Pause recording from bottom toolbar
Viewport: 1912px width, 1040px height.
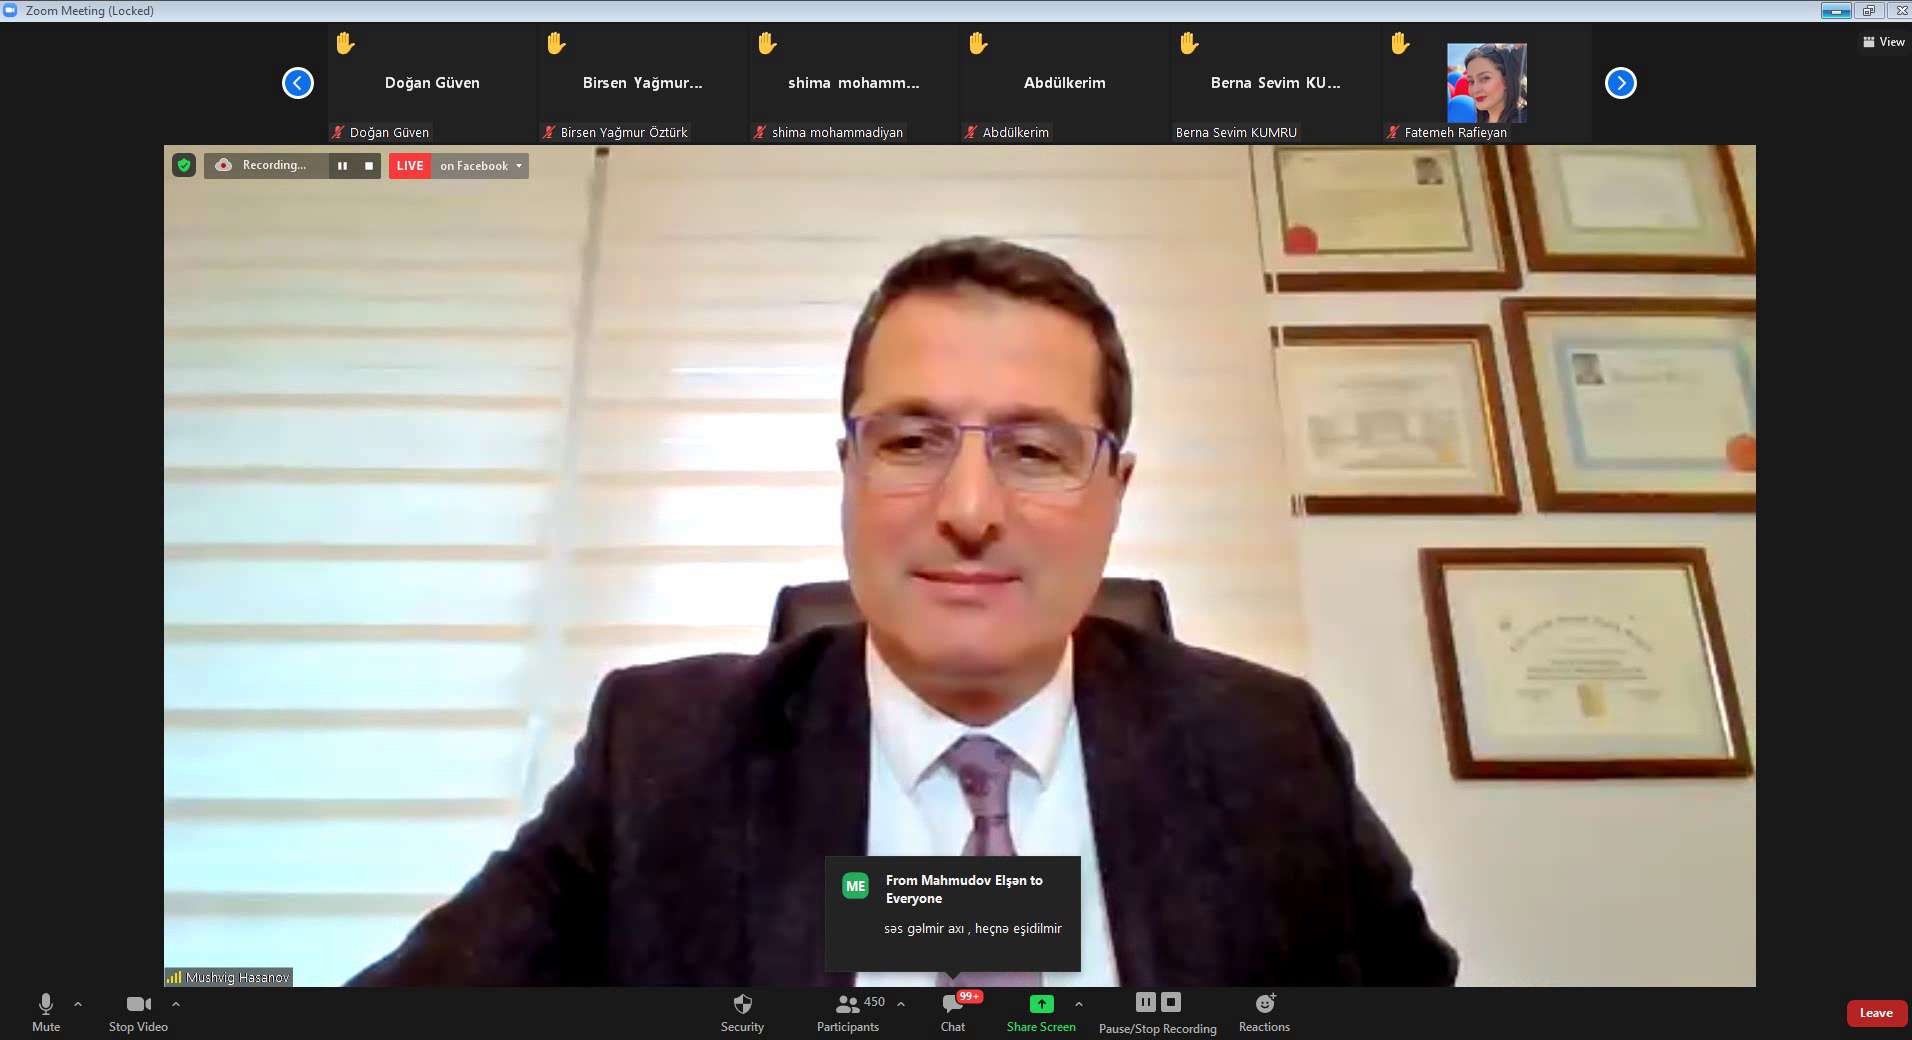pyautogui.click(x=1146, y=1002)
